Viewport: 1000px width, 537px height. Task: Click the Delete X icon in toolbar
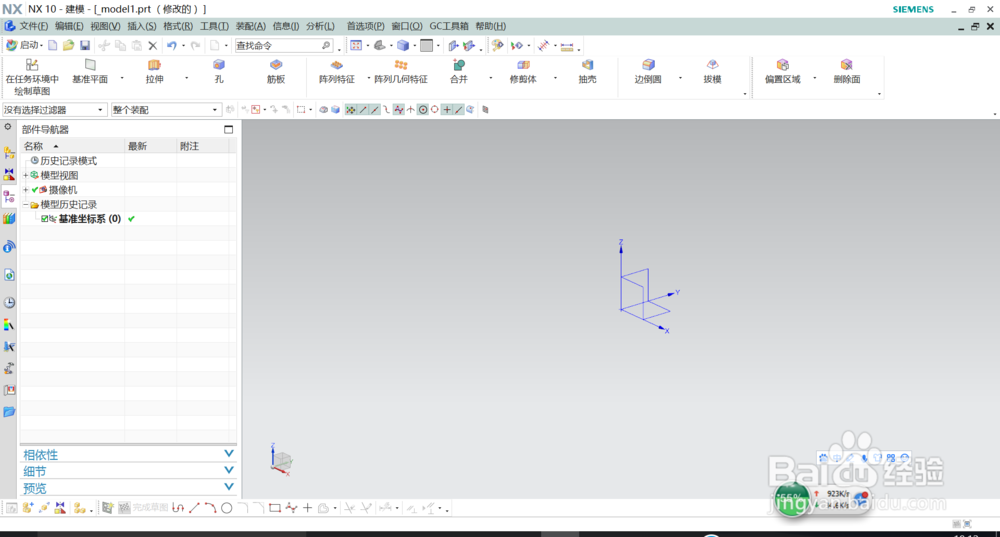(x=152, y=45)
